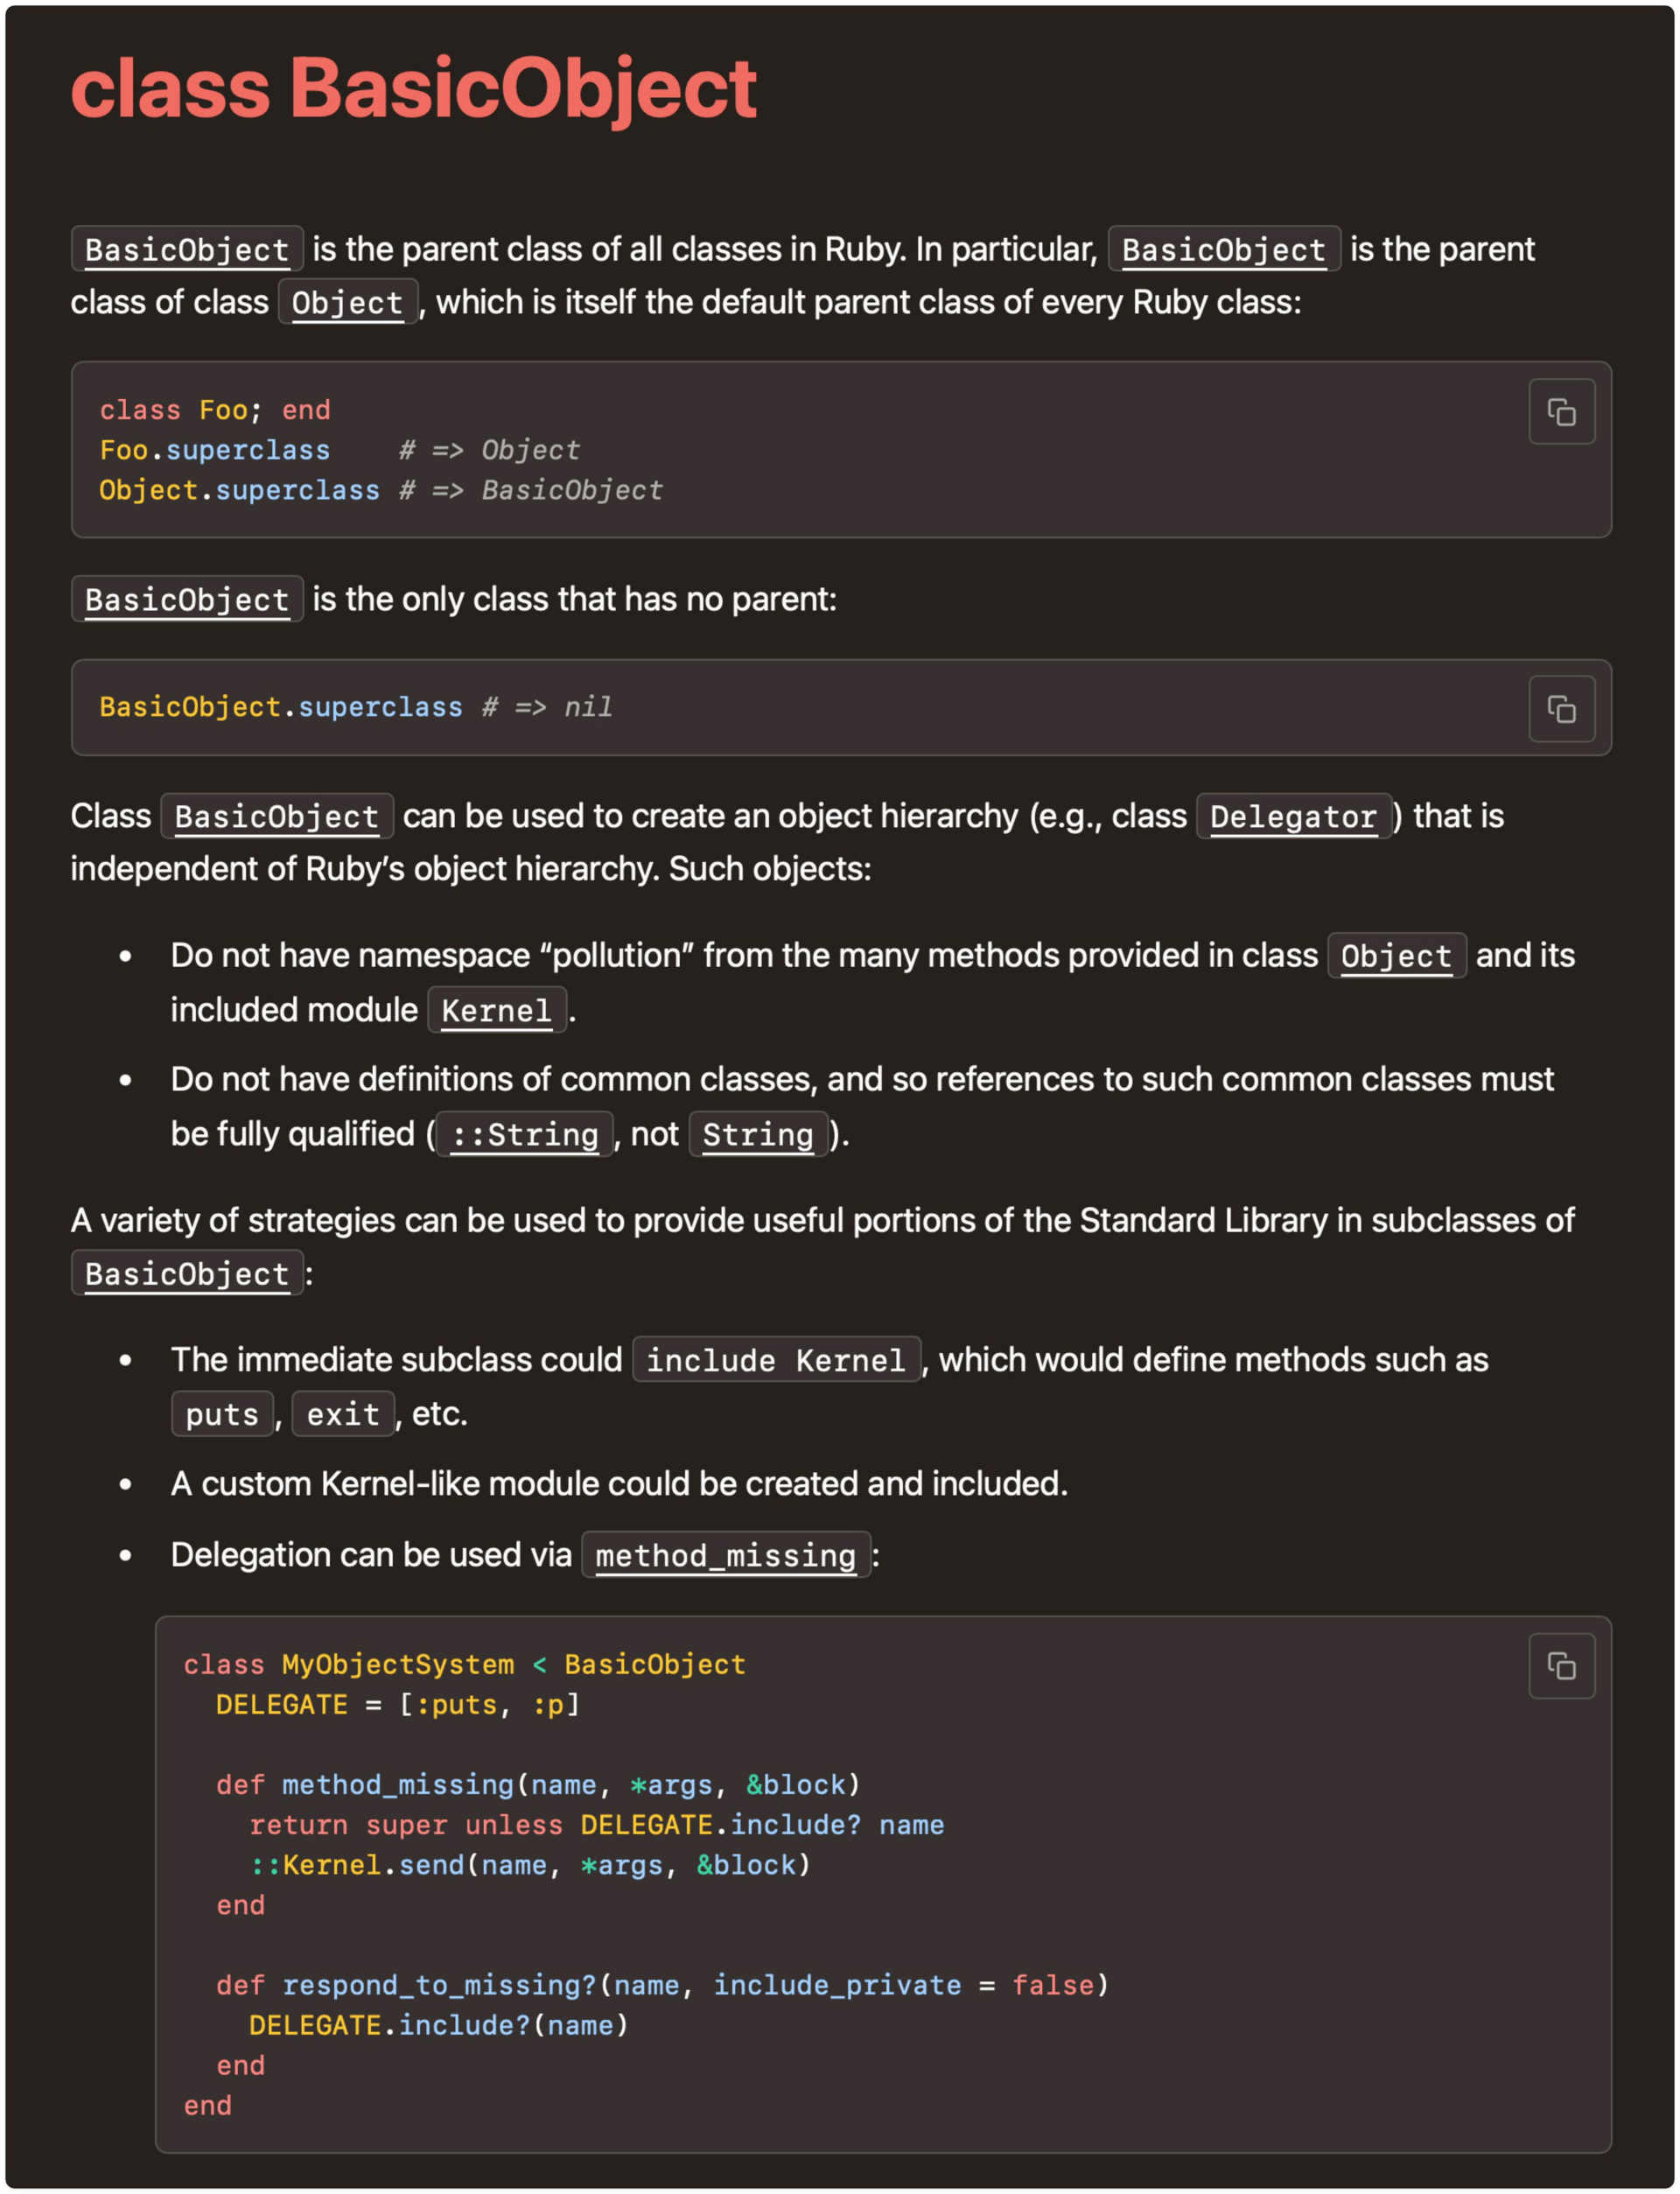Open the Kernel module link

click(x=497, y=1011)
